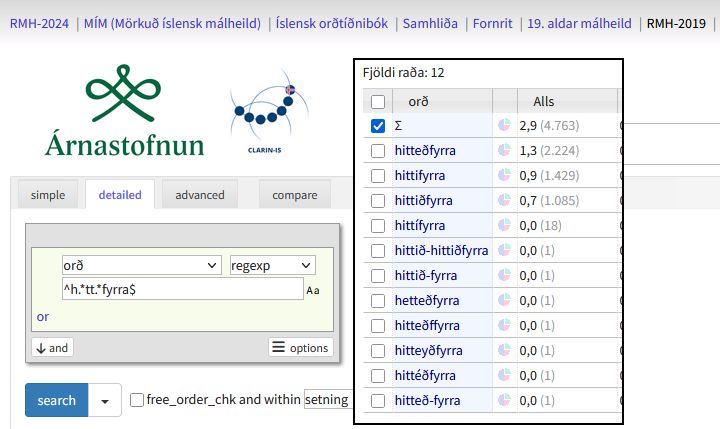Check the hetteðfyrra row checkbox

point(378,301)
